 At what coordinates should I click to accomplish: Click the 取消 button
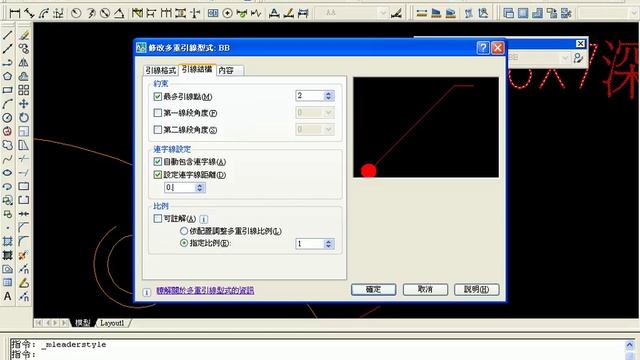point(425,289)
